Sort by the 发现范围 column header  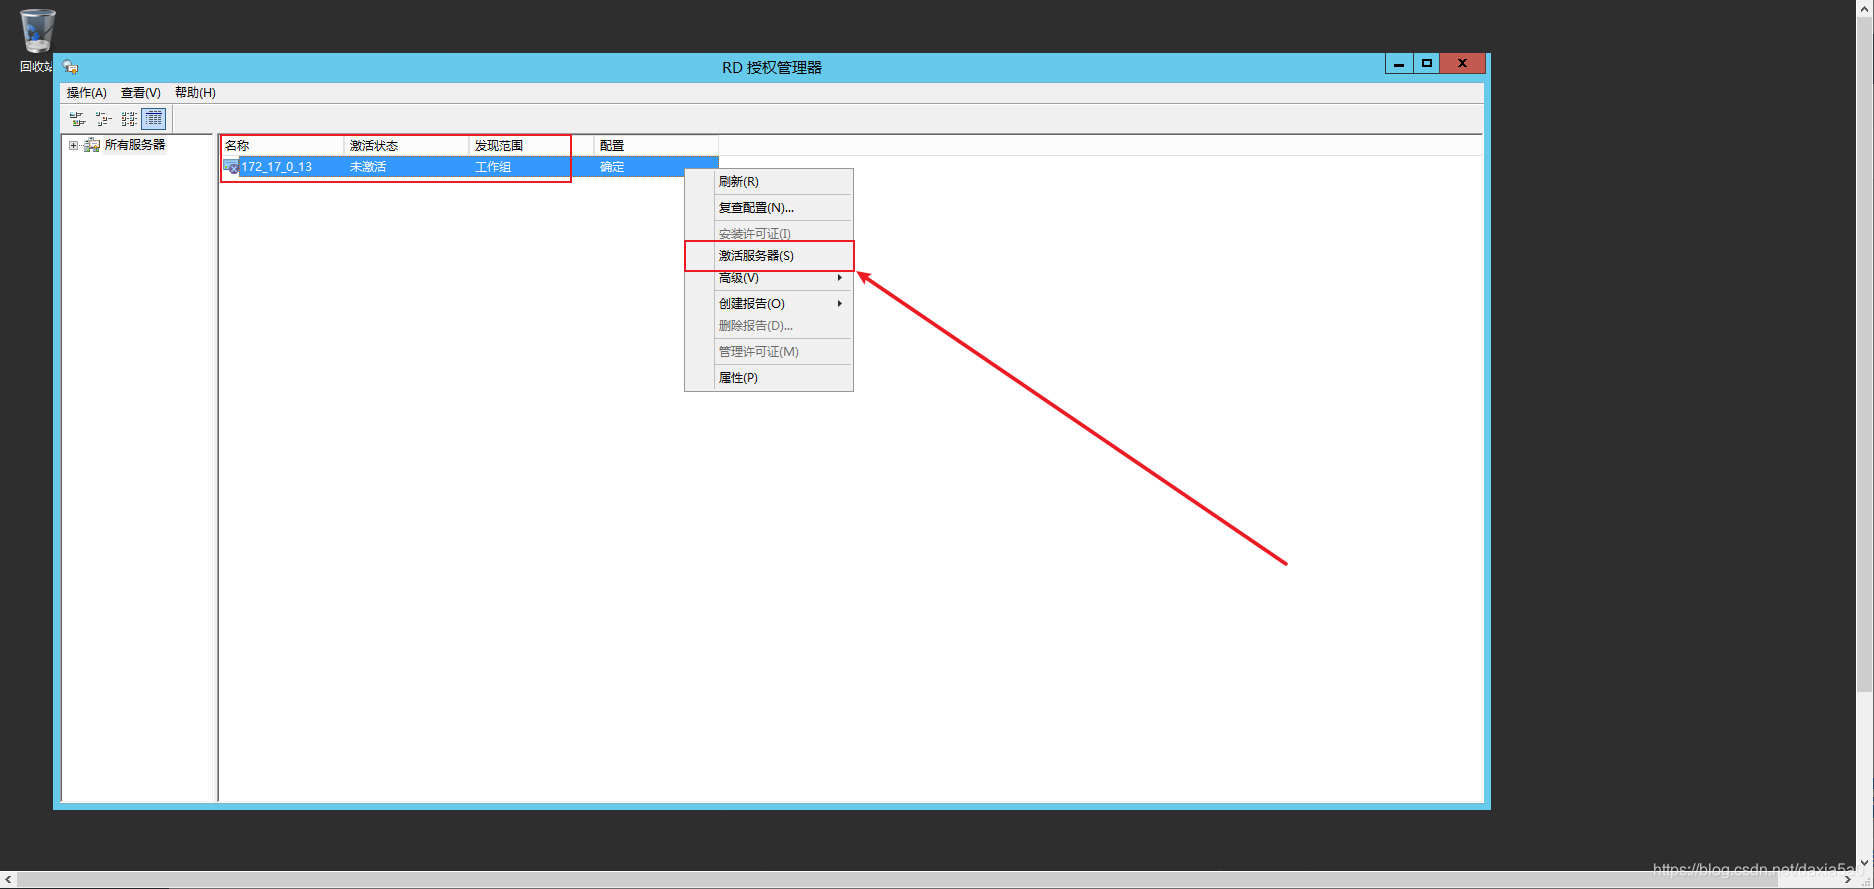pos(532,146)
